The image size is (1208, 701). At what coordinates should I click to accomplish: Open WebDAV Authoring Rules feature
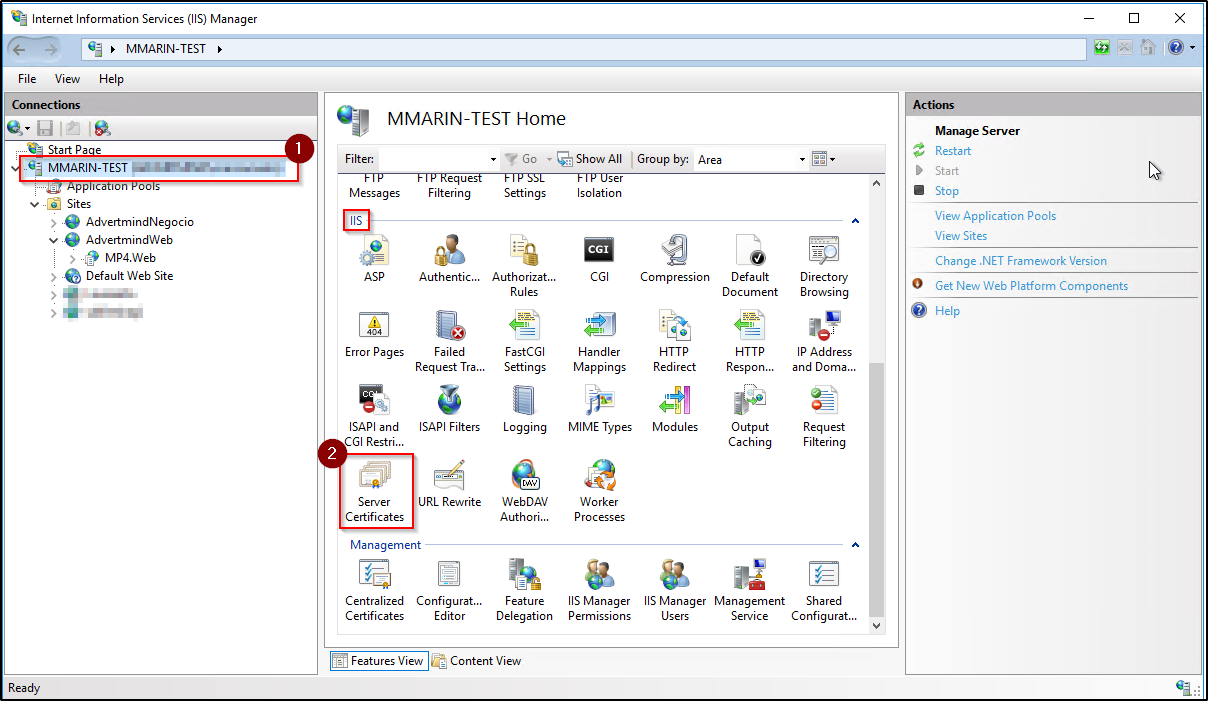coord(524,491)
